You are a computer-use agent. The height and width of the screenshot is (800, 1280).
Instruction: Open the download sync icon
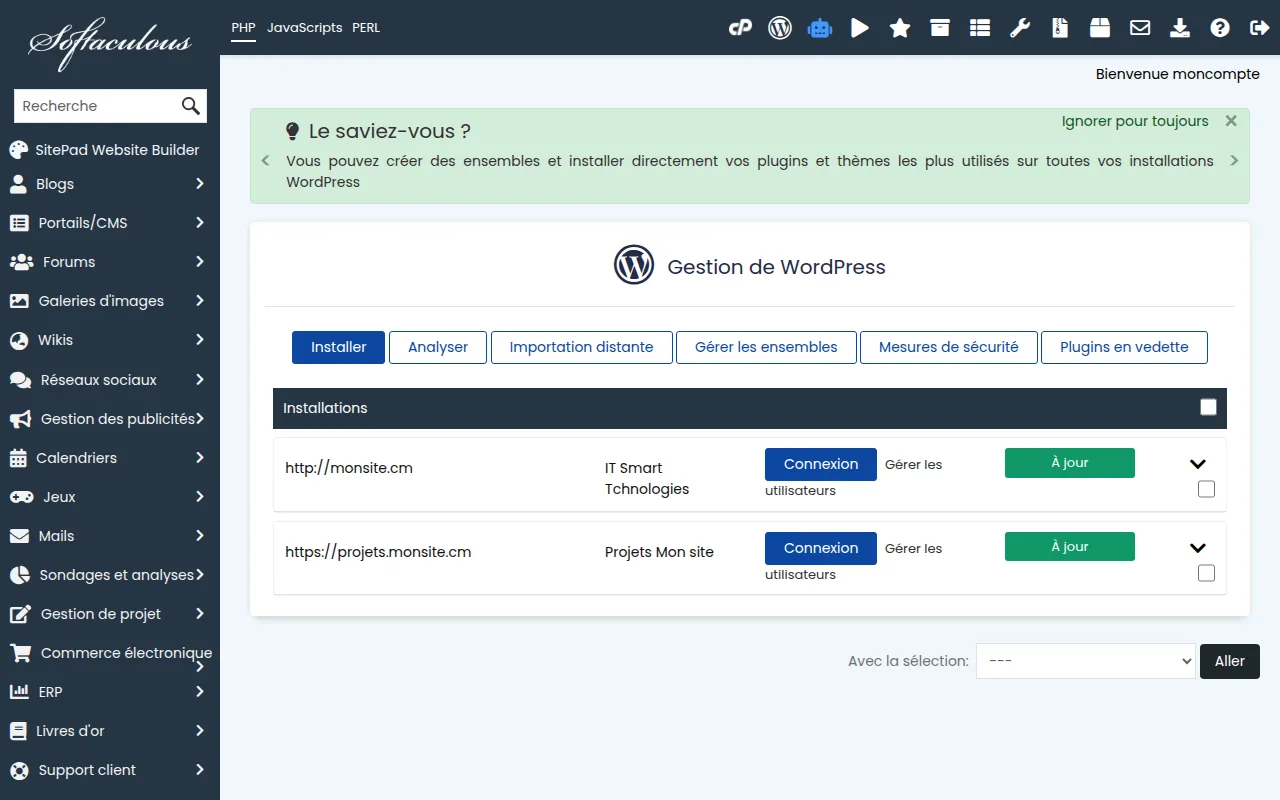(1180, 28)
